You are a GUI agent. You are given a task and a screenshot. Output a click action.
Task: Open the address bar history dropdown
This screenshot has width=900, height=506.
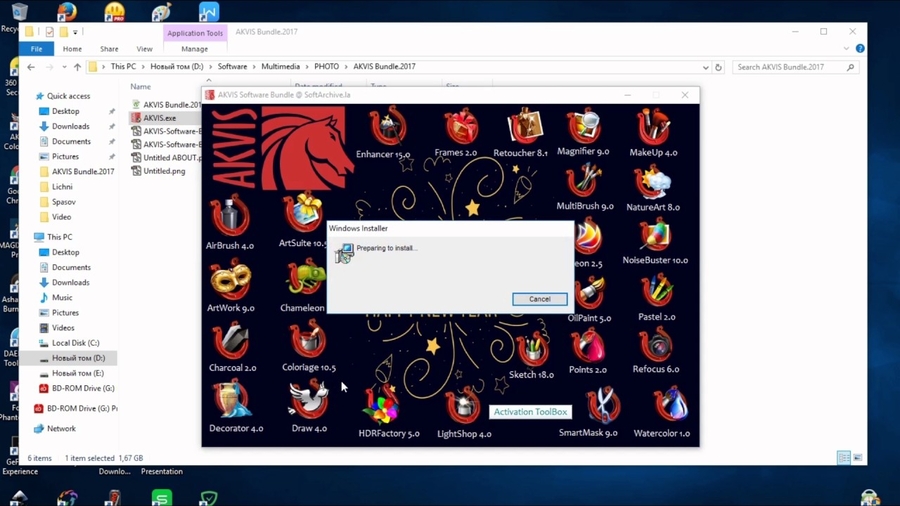pyautogui.click(x=705, y=67)
